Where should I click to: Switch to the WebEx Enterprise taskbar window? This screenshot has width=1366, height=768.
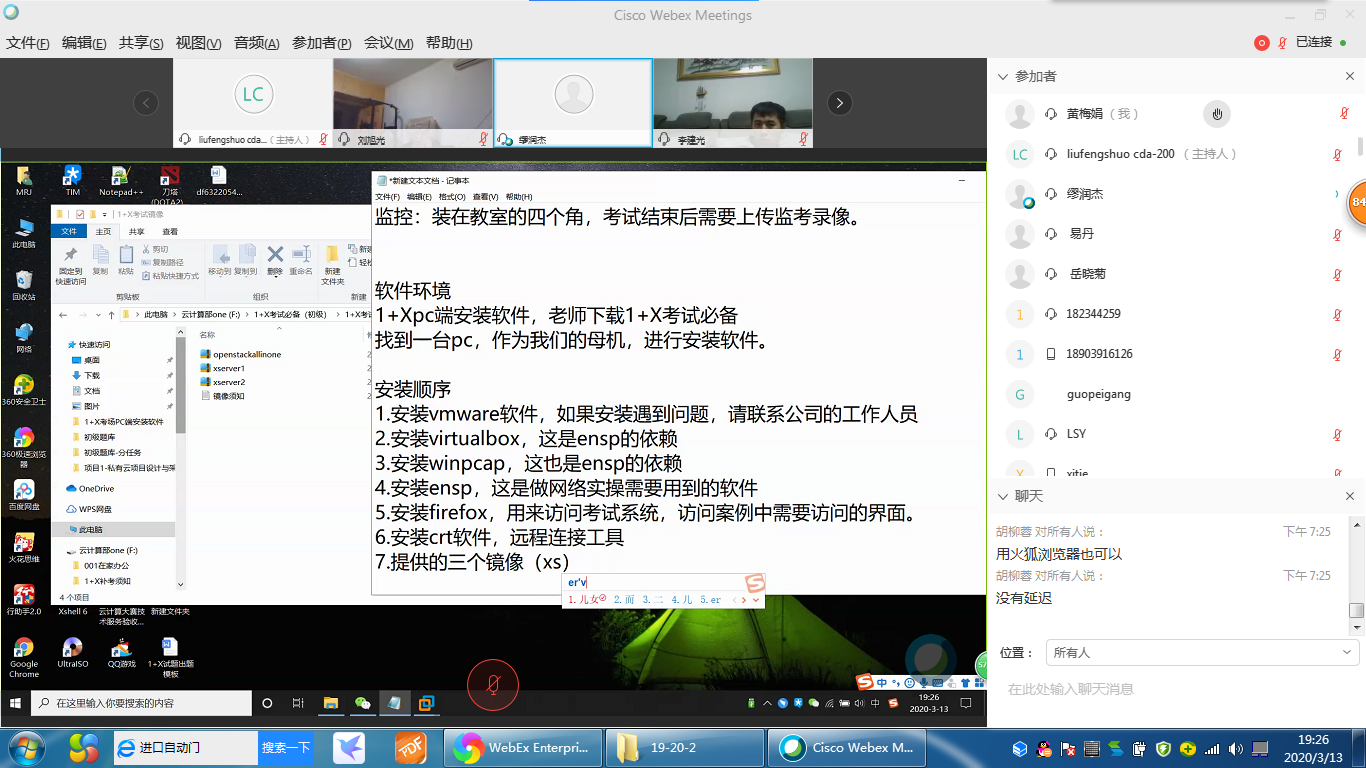pos(525,747)
